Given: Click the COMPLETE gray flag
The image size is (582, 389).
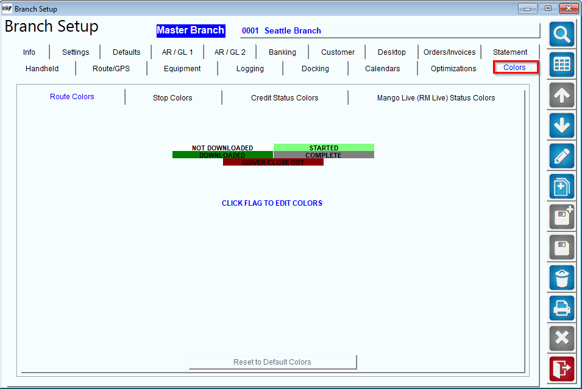Looking at the screenshot, I should click(324, 155).
